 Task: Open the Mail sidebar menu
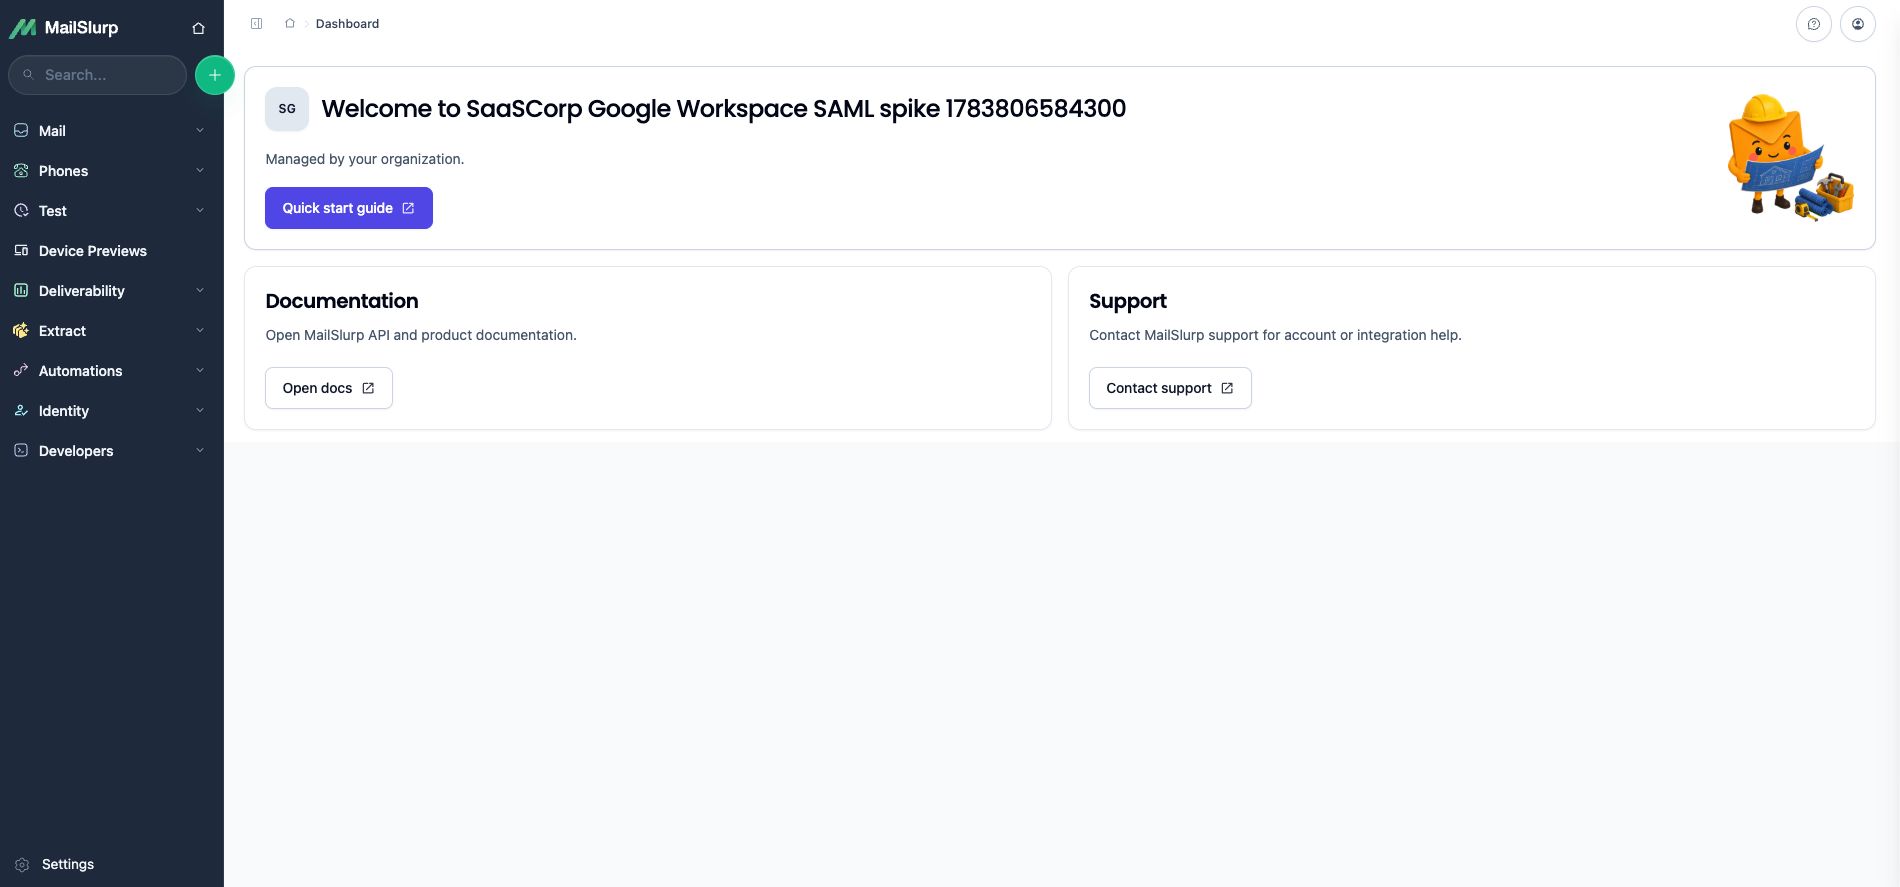(111, 131)
